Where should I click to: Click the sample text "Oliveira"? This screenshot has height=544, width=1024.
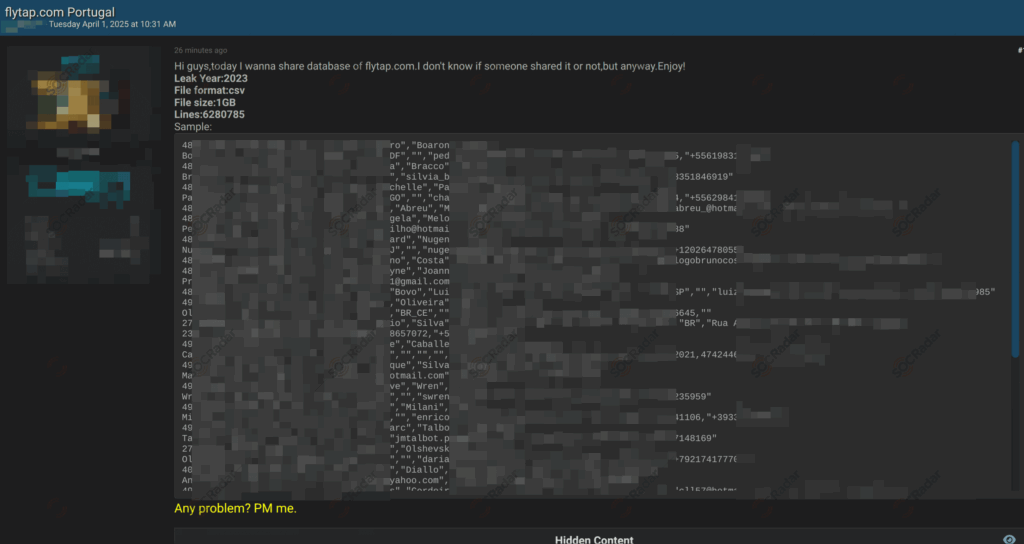click(422, 302)
